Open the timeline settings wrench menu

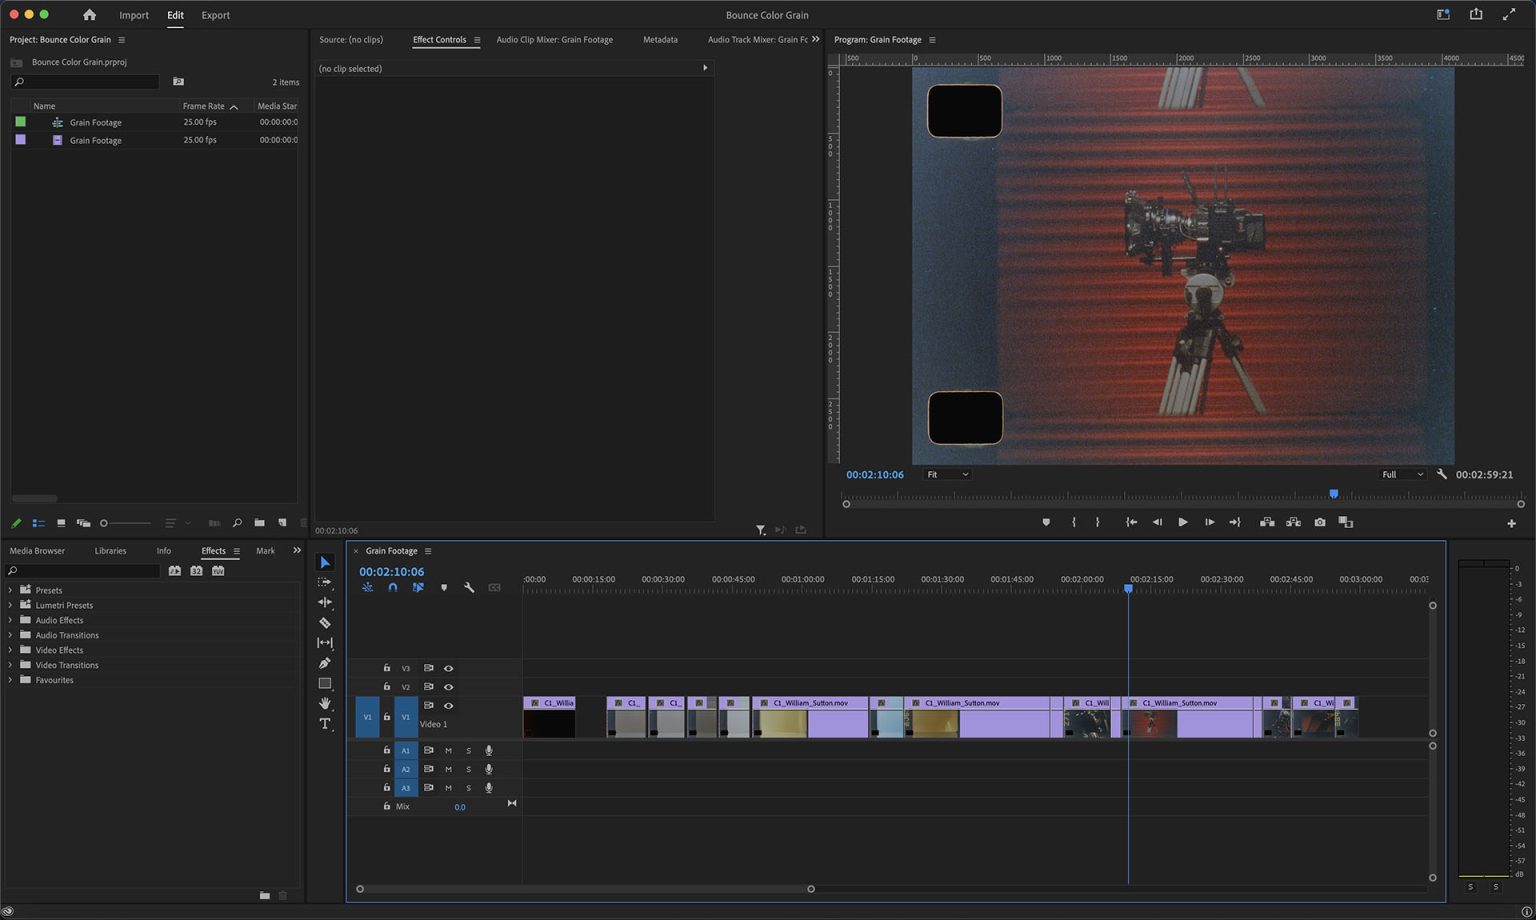pyautogui.click(x=469, y=588)
